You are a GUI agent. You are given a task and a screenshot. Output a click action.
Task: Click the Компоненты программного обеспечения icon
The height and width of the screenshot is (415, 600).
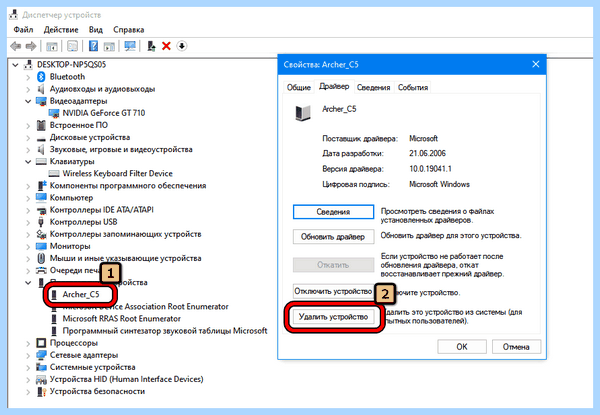coord(41,186)
